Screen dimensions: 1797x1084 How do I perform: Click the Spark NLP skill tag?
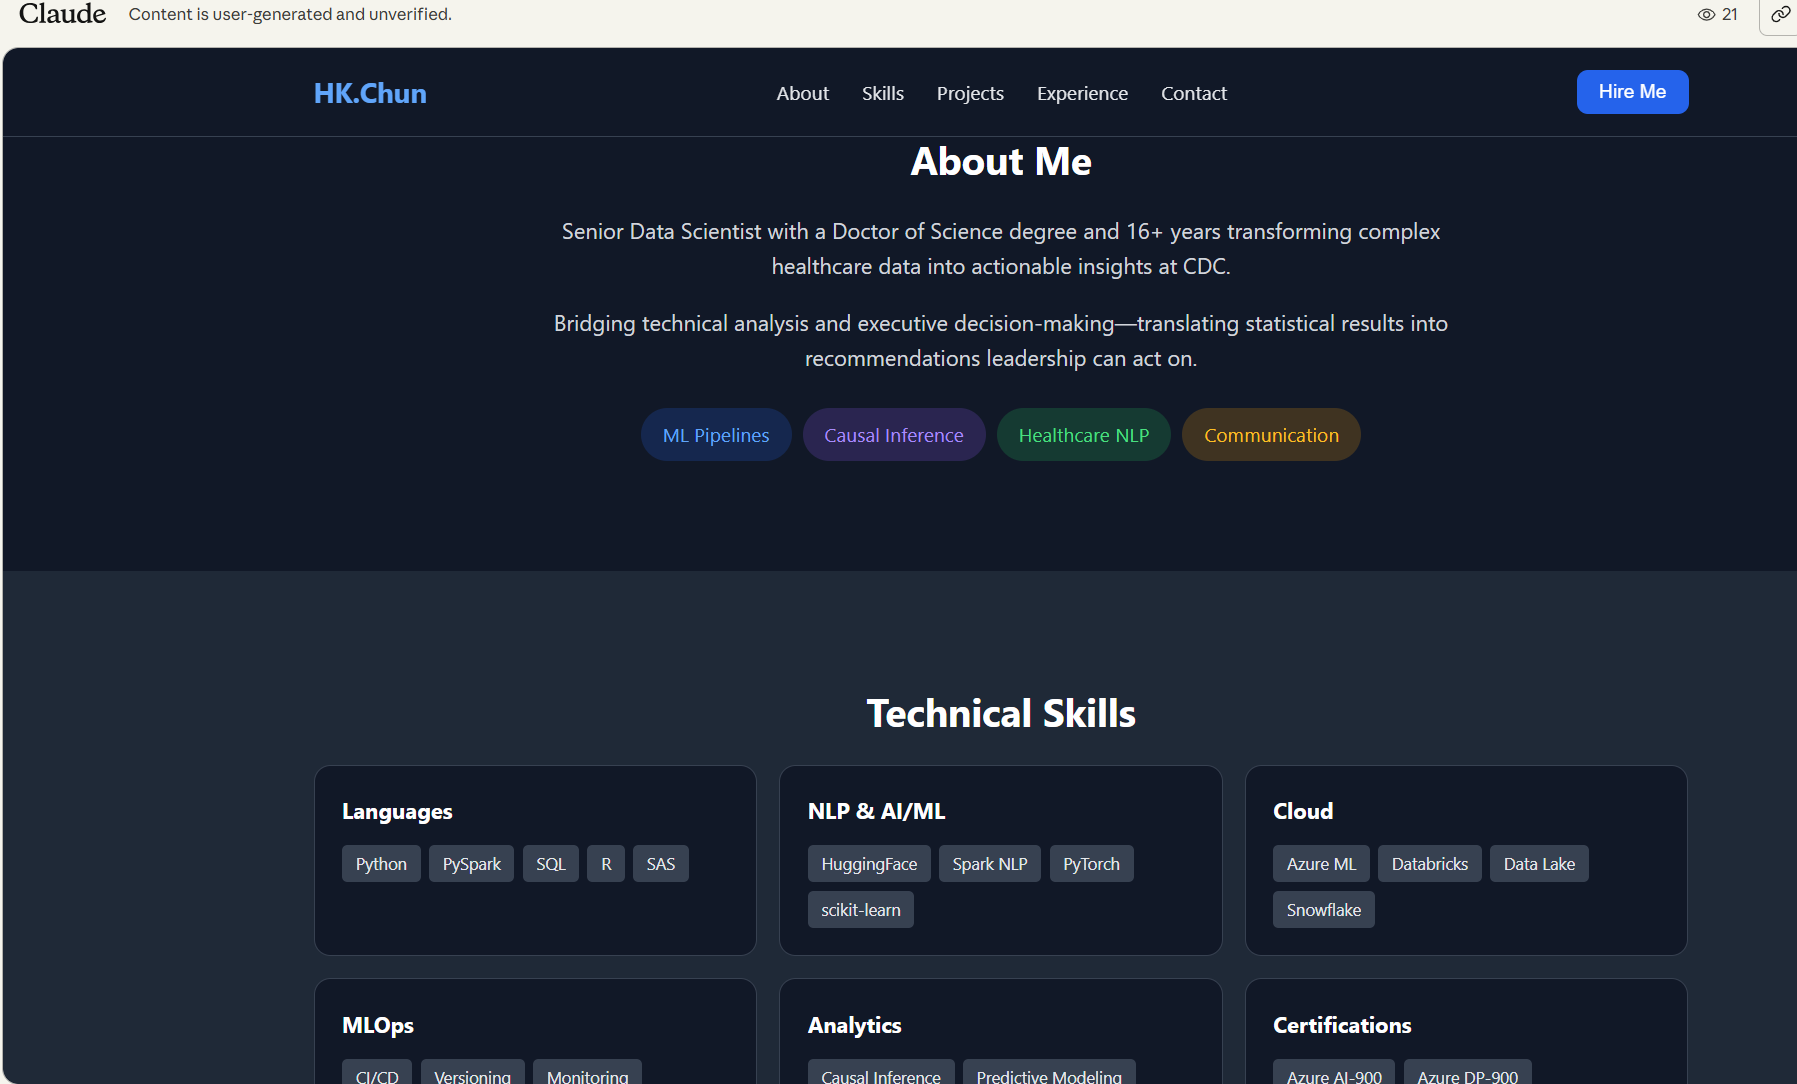pos(990,864)
